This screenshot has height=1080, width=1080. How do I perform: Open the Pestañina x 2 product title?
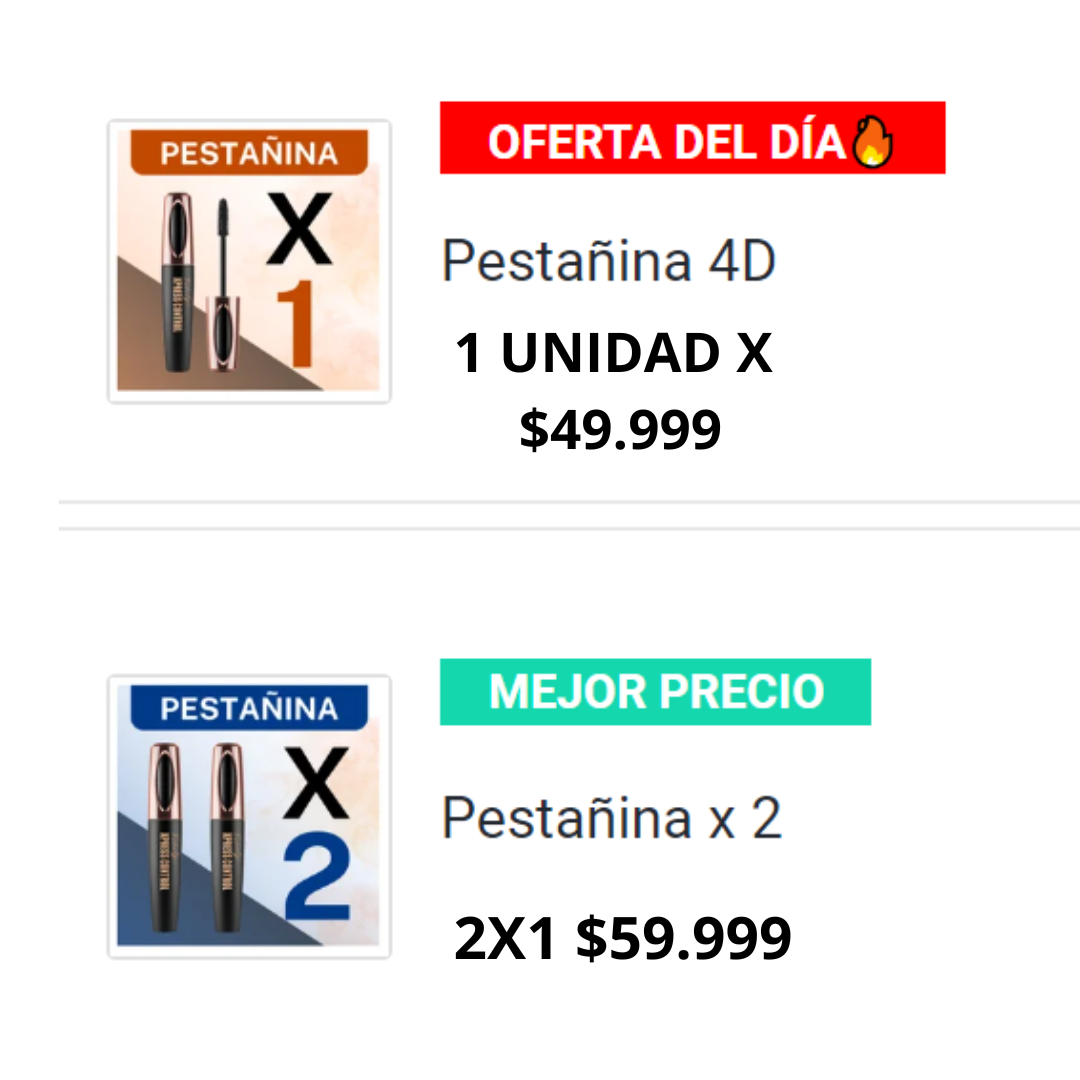click(x=612, y=818)
